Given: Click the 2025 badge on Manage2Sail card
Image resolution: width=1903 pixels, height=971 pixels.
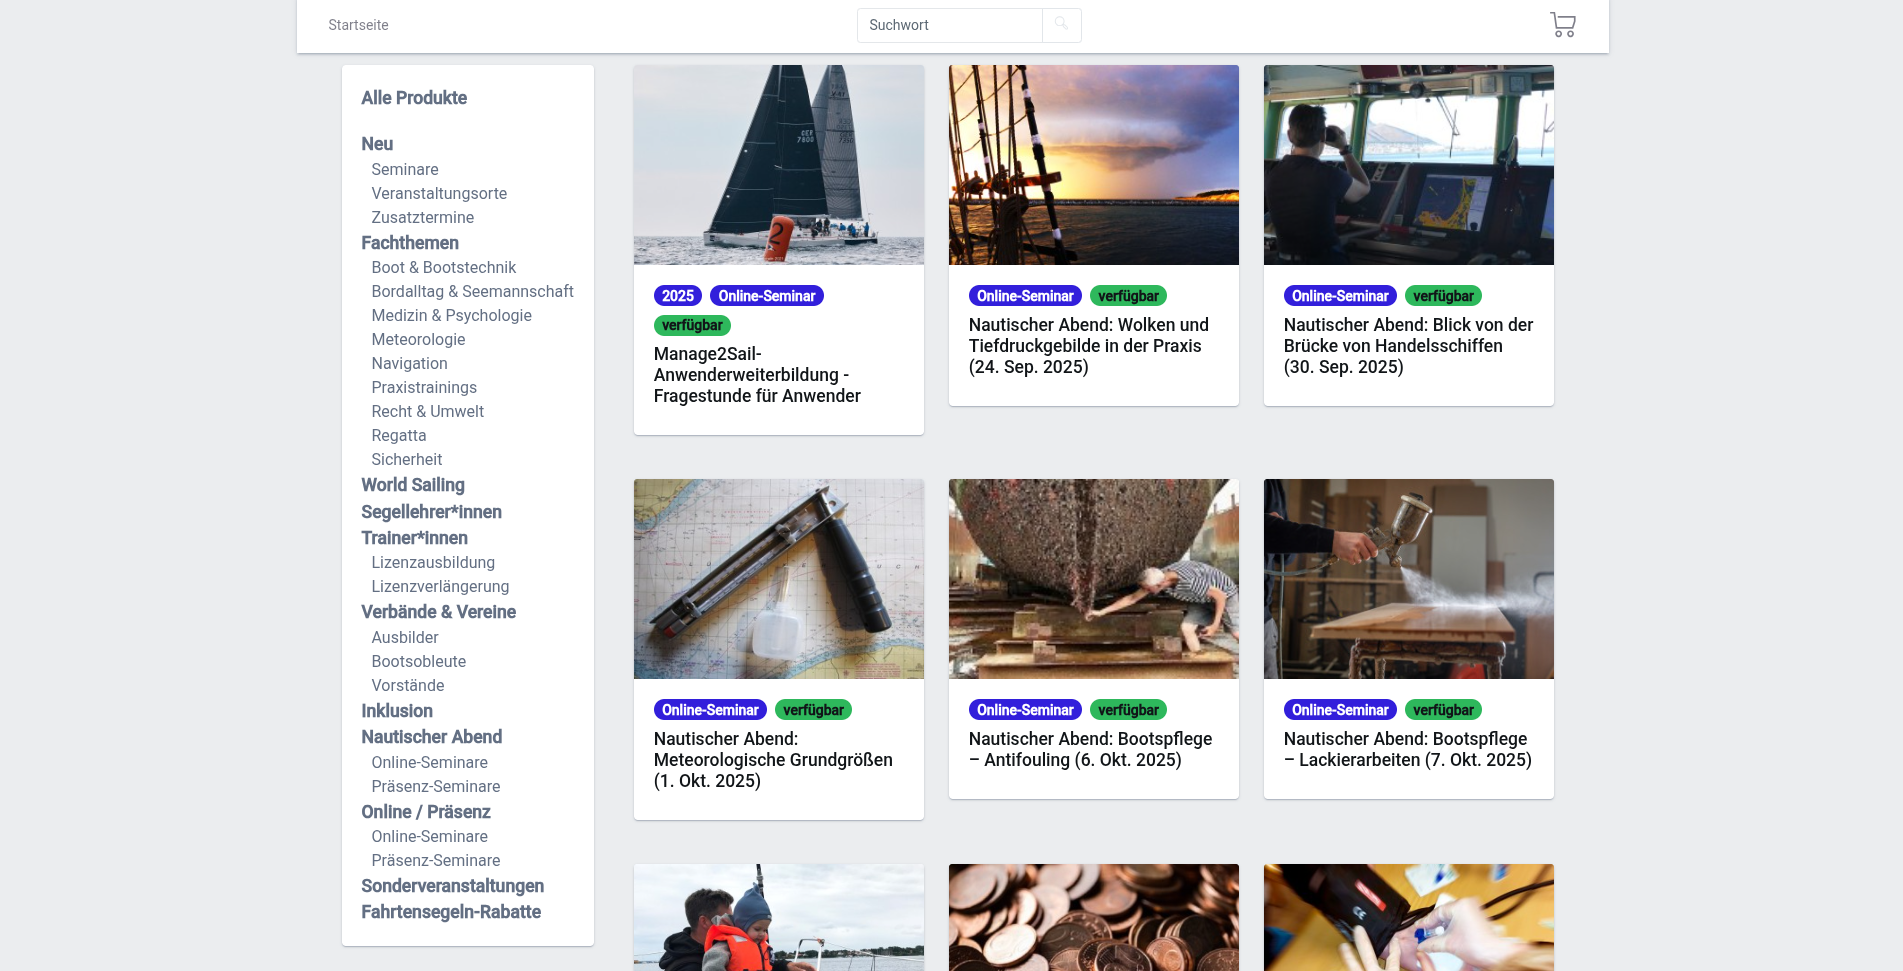Looking at the screenshot, I should coord(677,296).
